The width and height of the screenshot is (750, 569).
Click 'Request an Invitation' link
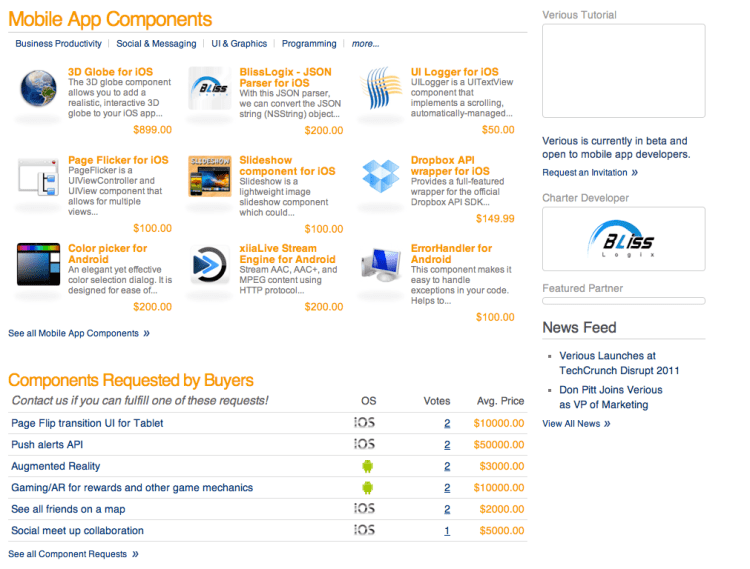[x=590, y=172]
